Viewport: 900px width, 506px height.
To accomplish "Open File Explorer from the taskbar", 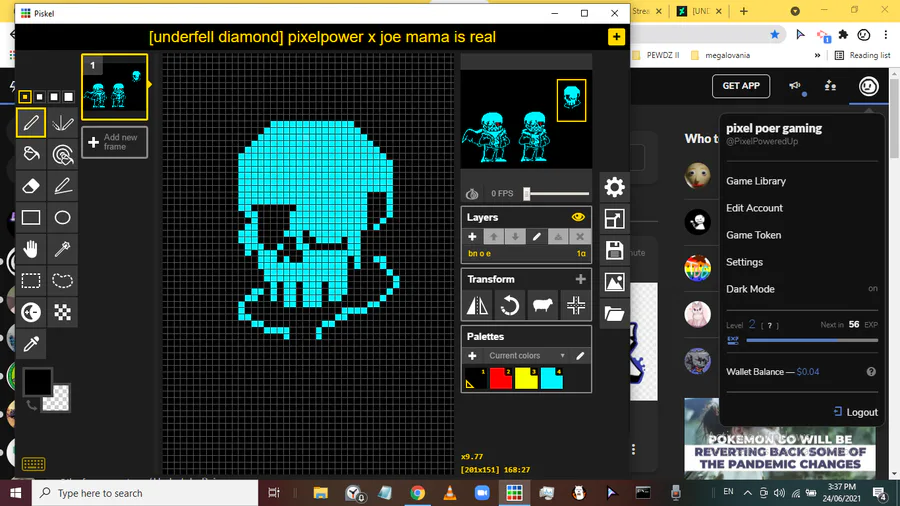I will pos(320,493).
